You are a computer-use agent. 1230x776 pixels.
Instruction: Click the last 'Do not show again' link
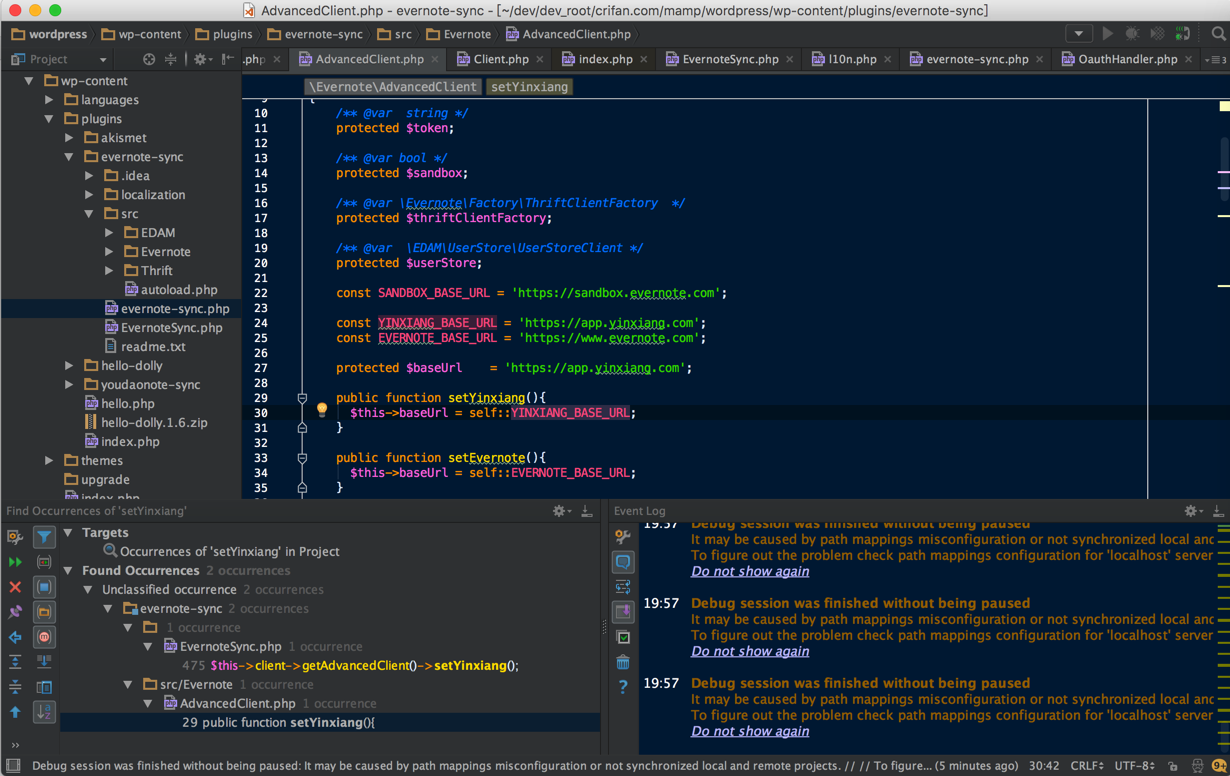click(750, 731)
